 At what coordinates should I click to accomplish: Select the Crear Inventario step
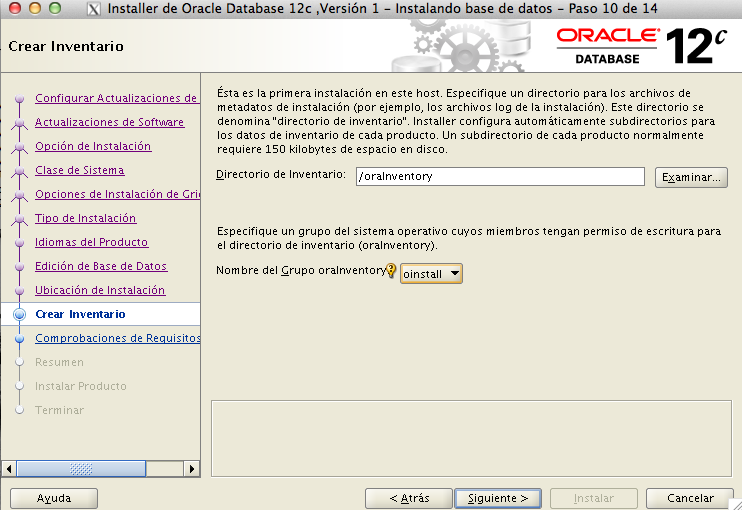click(80, 314)
